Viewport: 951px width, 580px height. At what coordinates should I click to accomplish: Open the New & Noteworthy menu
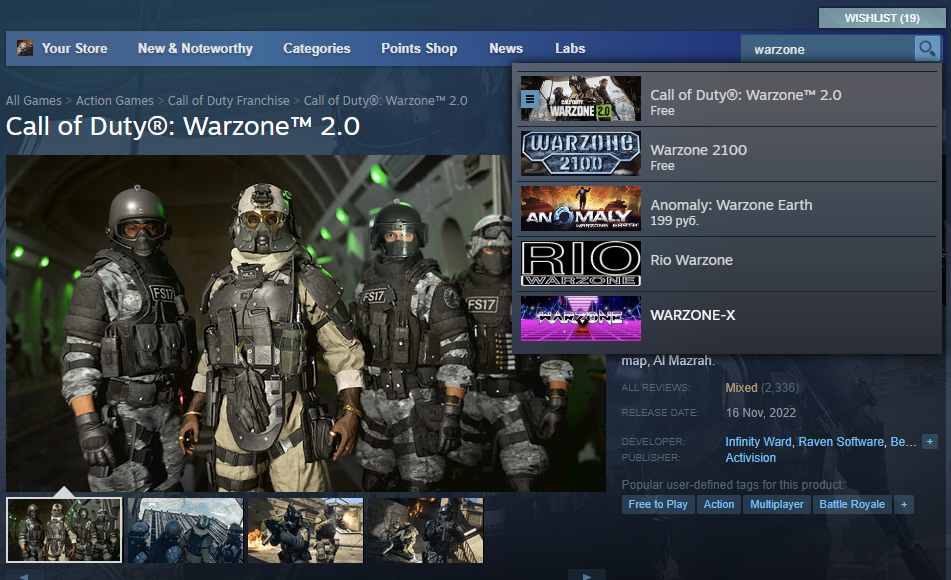click(195, 48)
